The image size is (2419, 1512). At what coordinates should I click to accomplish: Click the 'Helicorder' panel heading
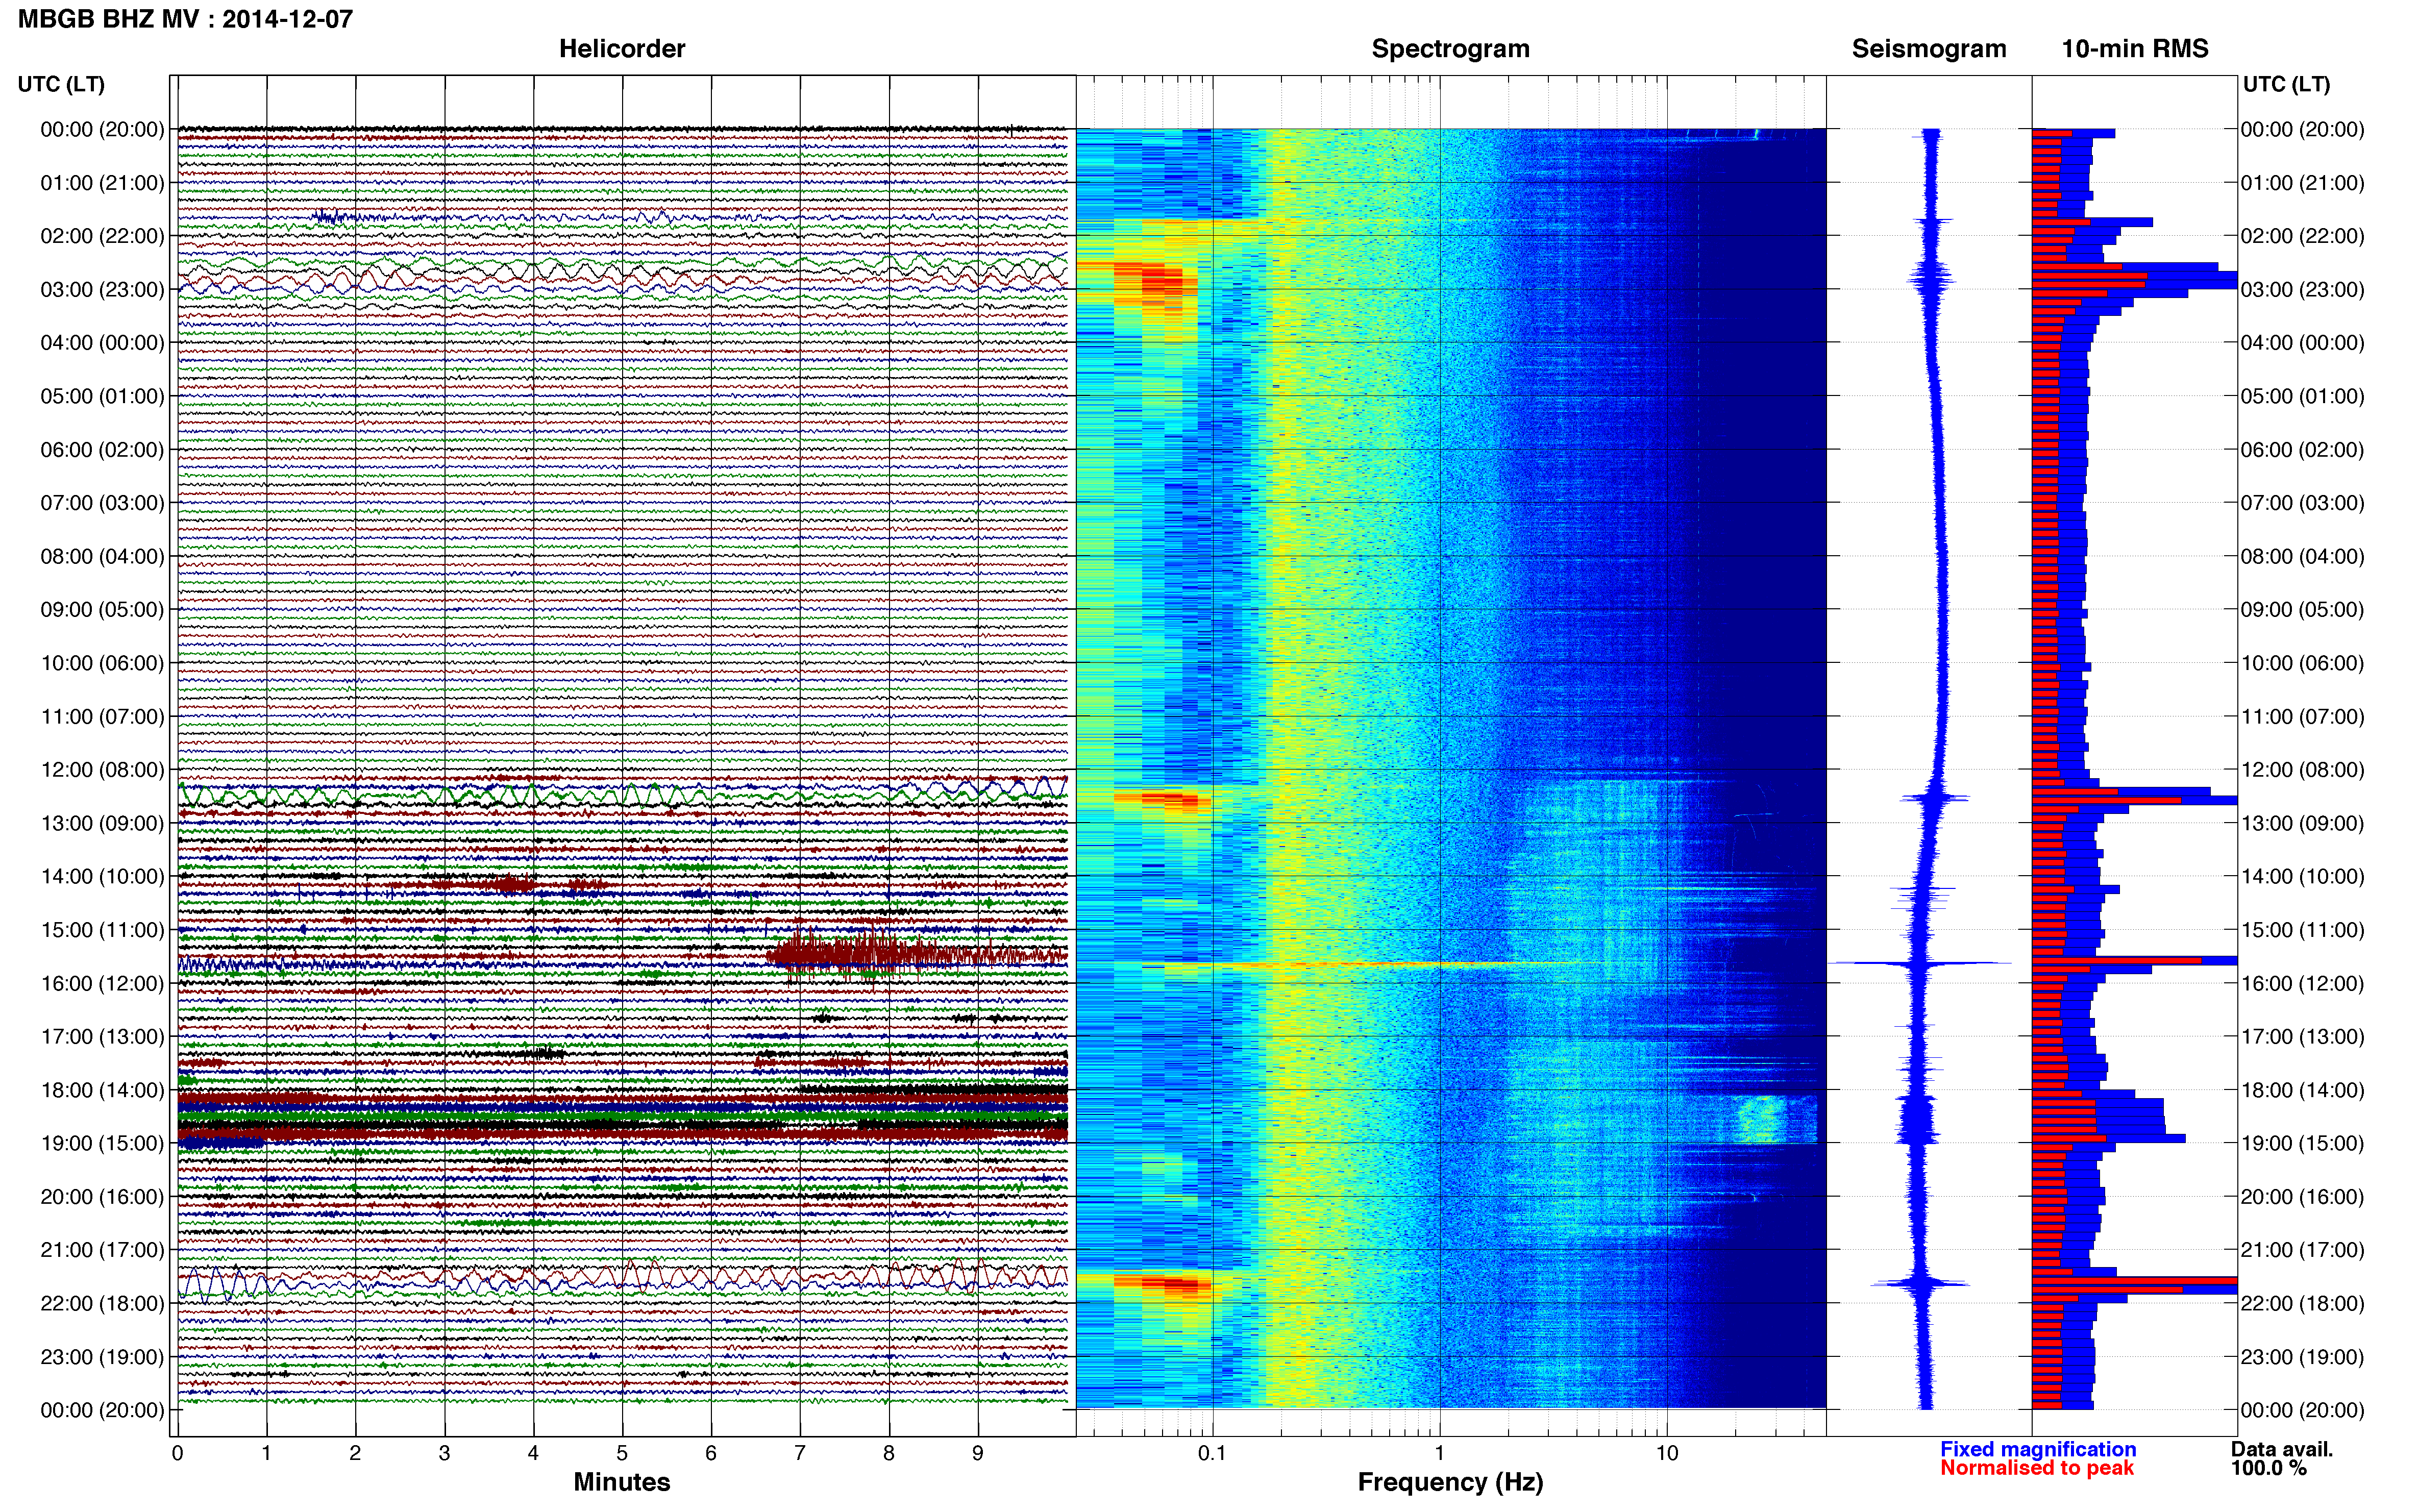coord(622,49)
